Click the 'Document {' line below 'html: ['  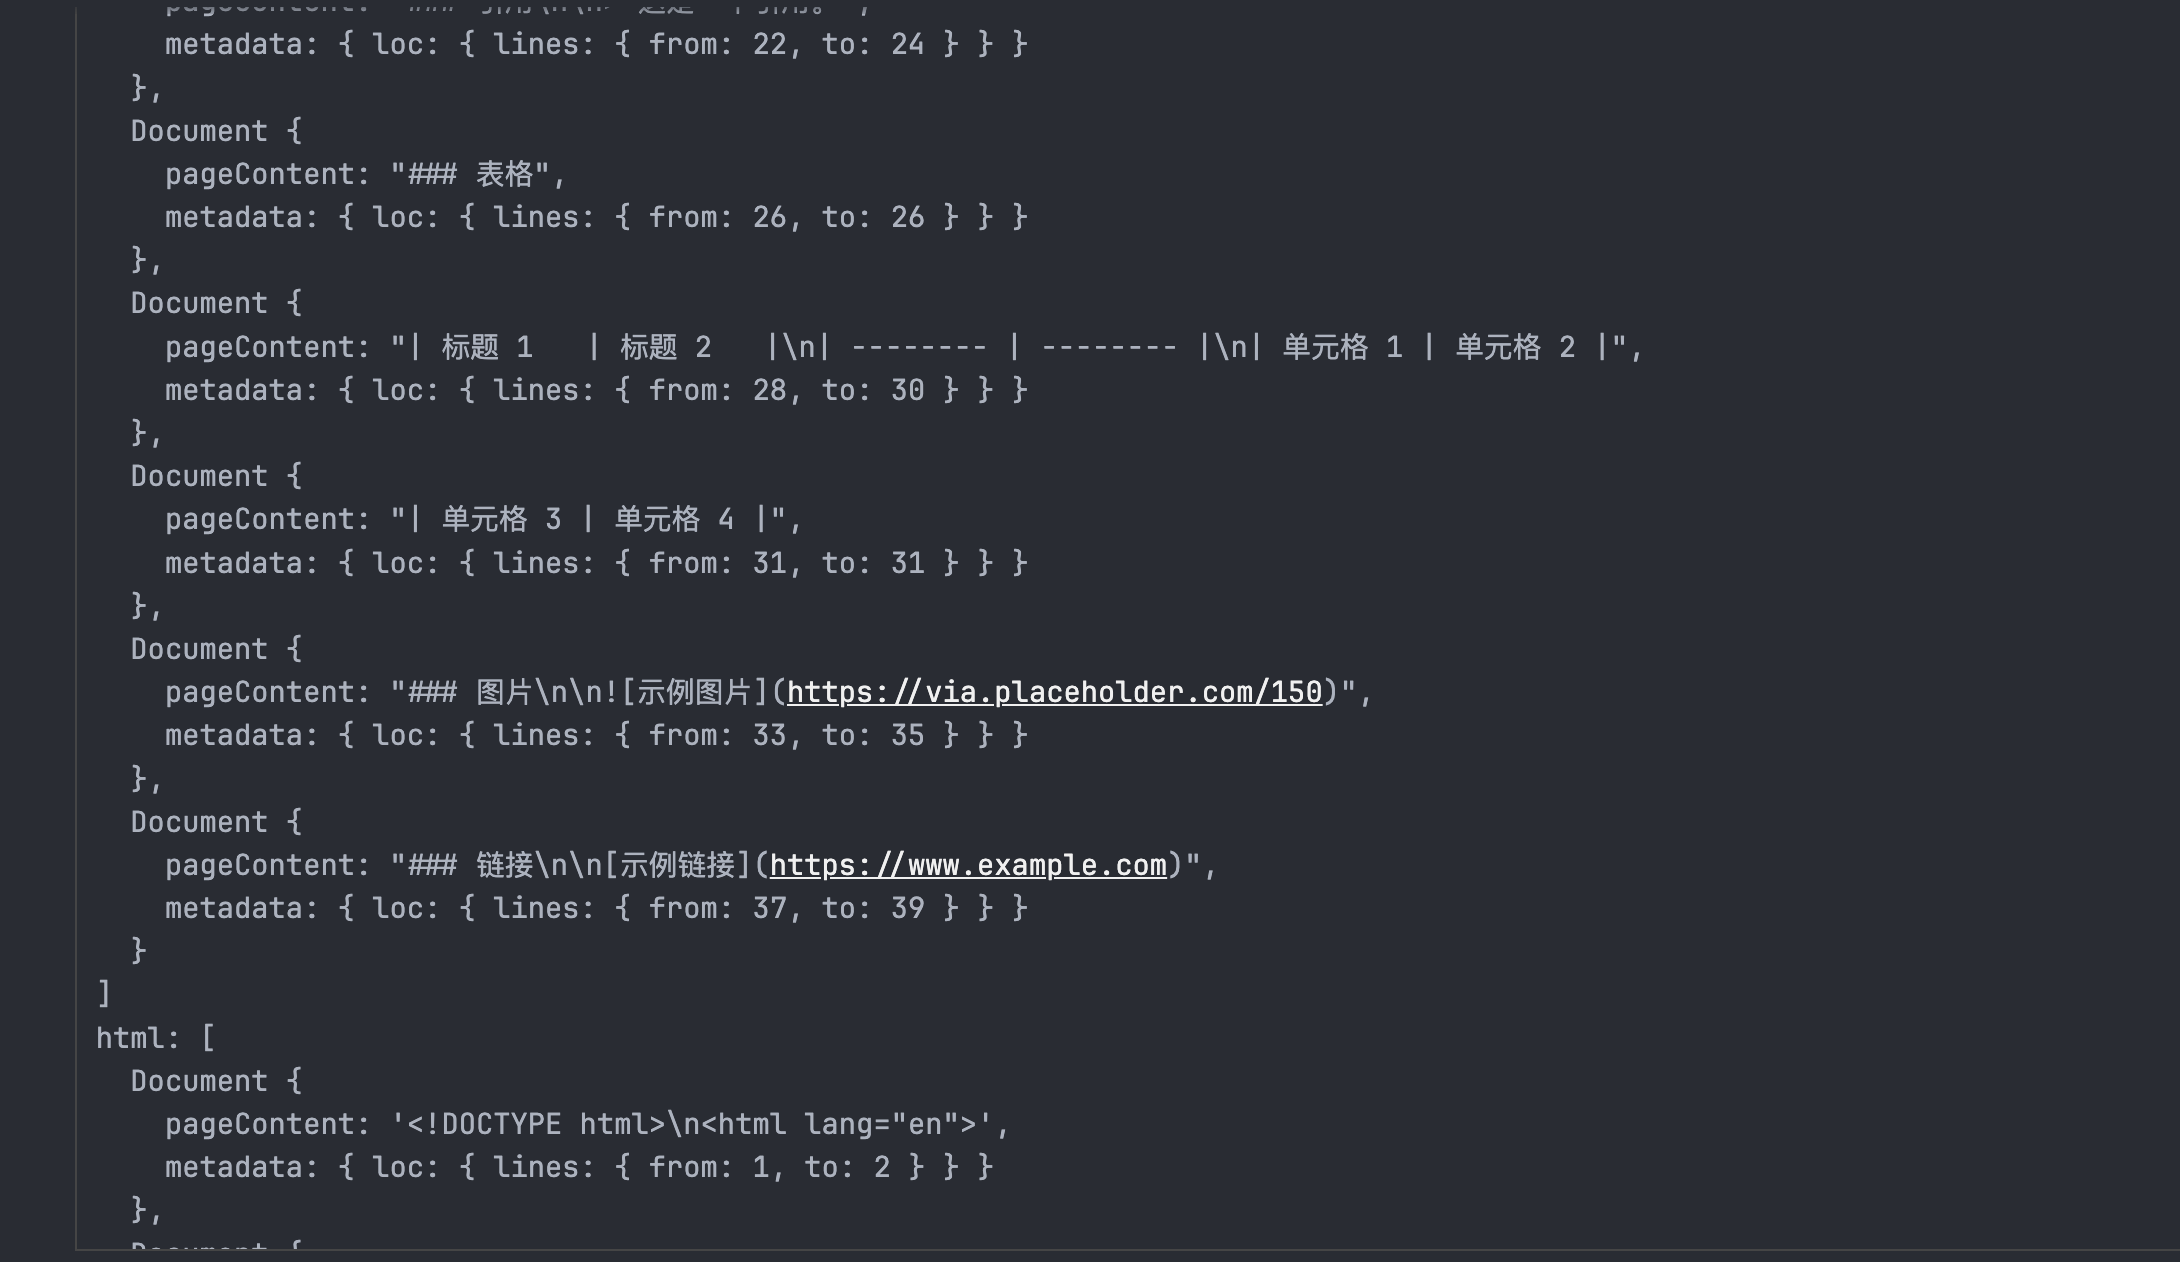216,1081
